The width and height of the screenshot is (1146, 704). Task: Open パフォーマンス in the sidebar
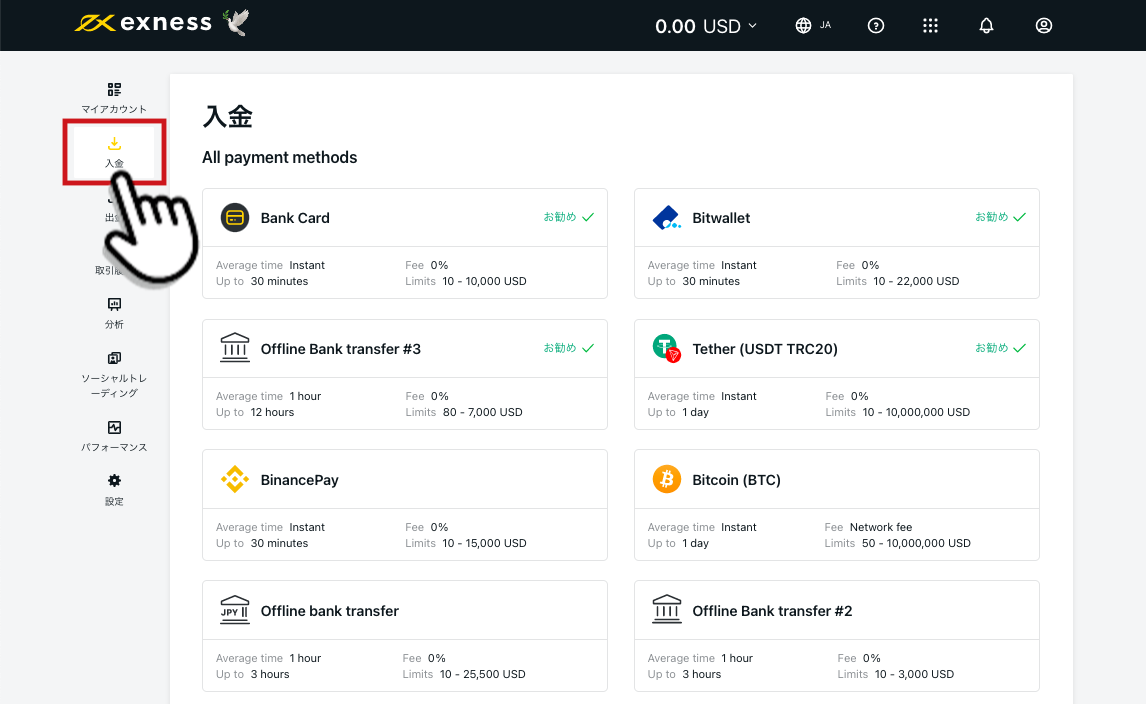pyautogui.click(x=114, y=436)
